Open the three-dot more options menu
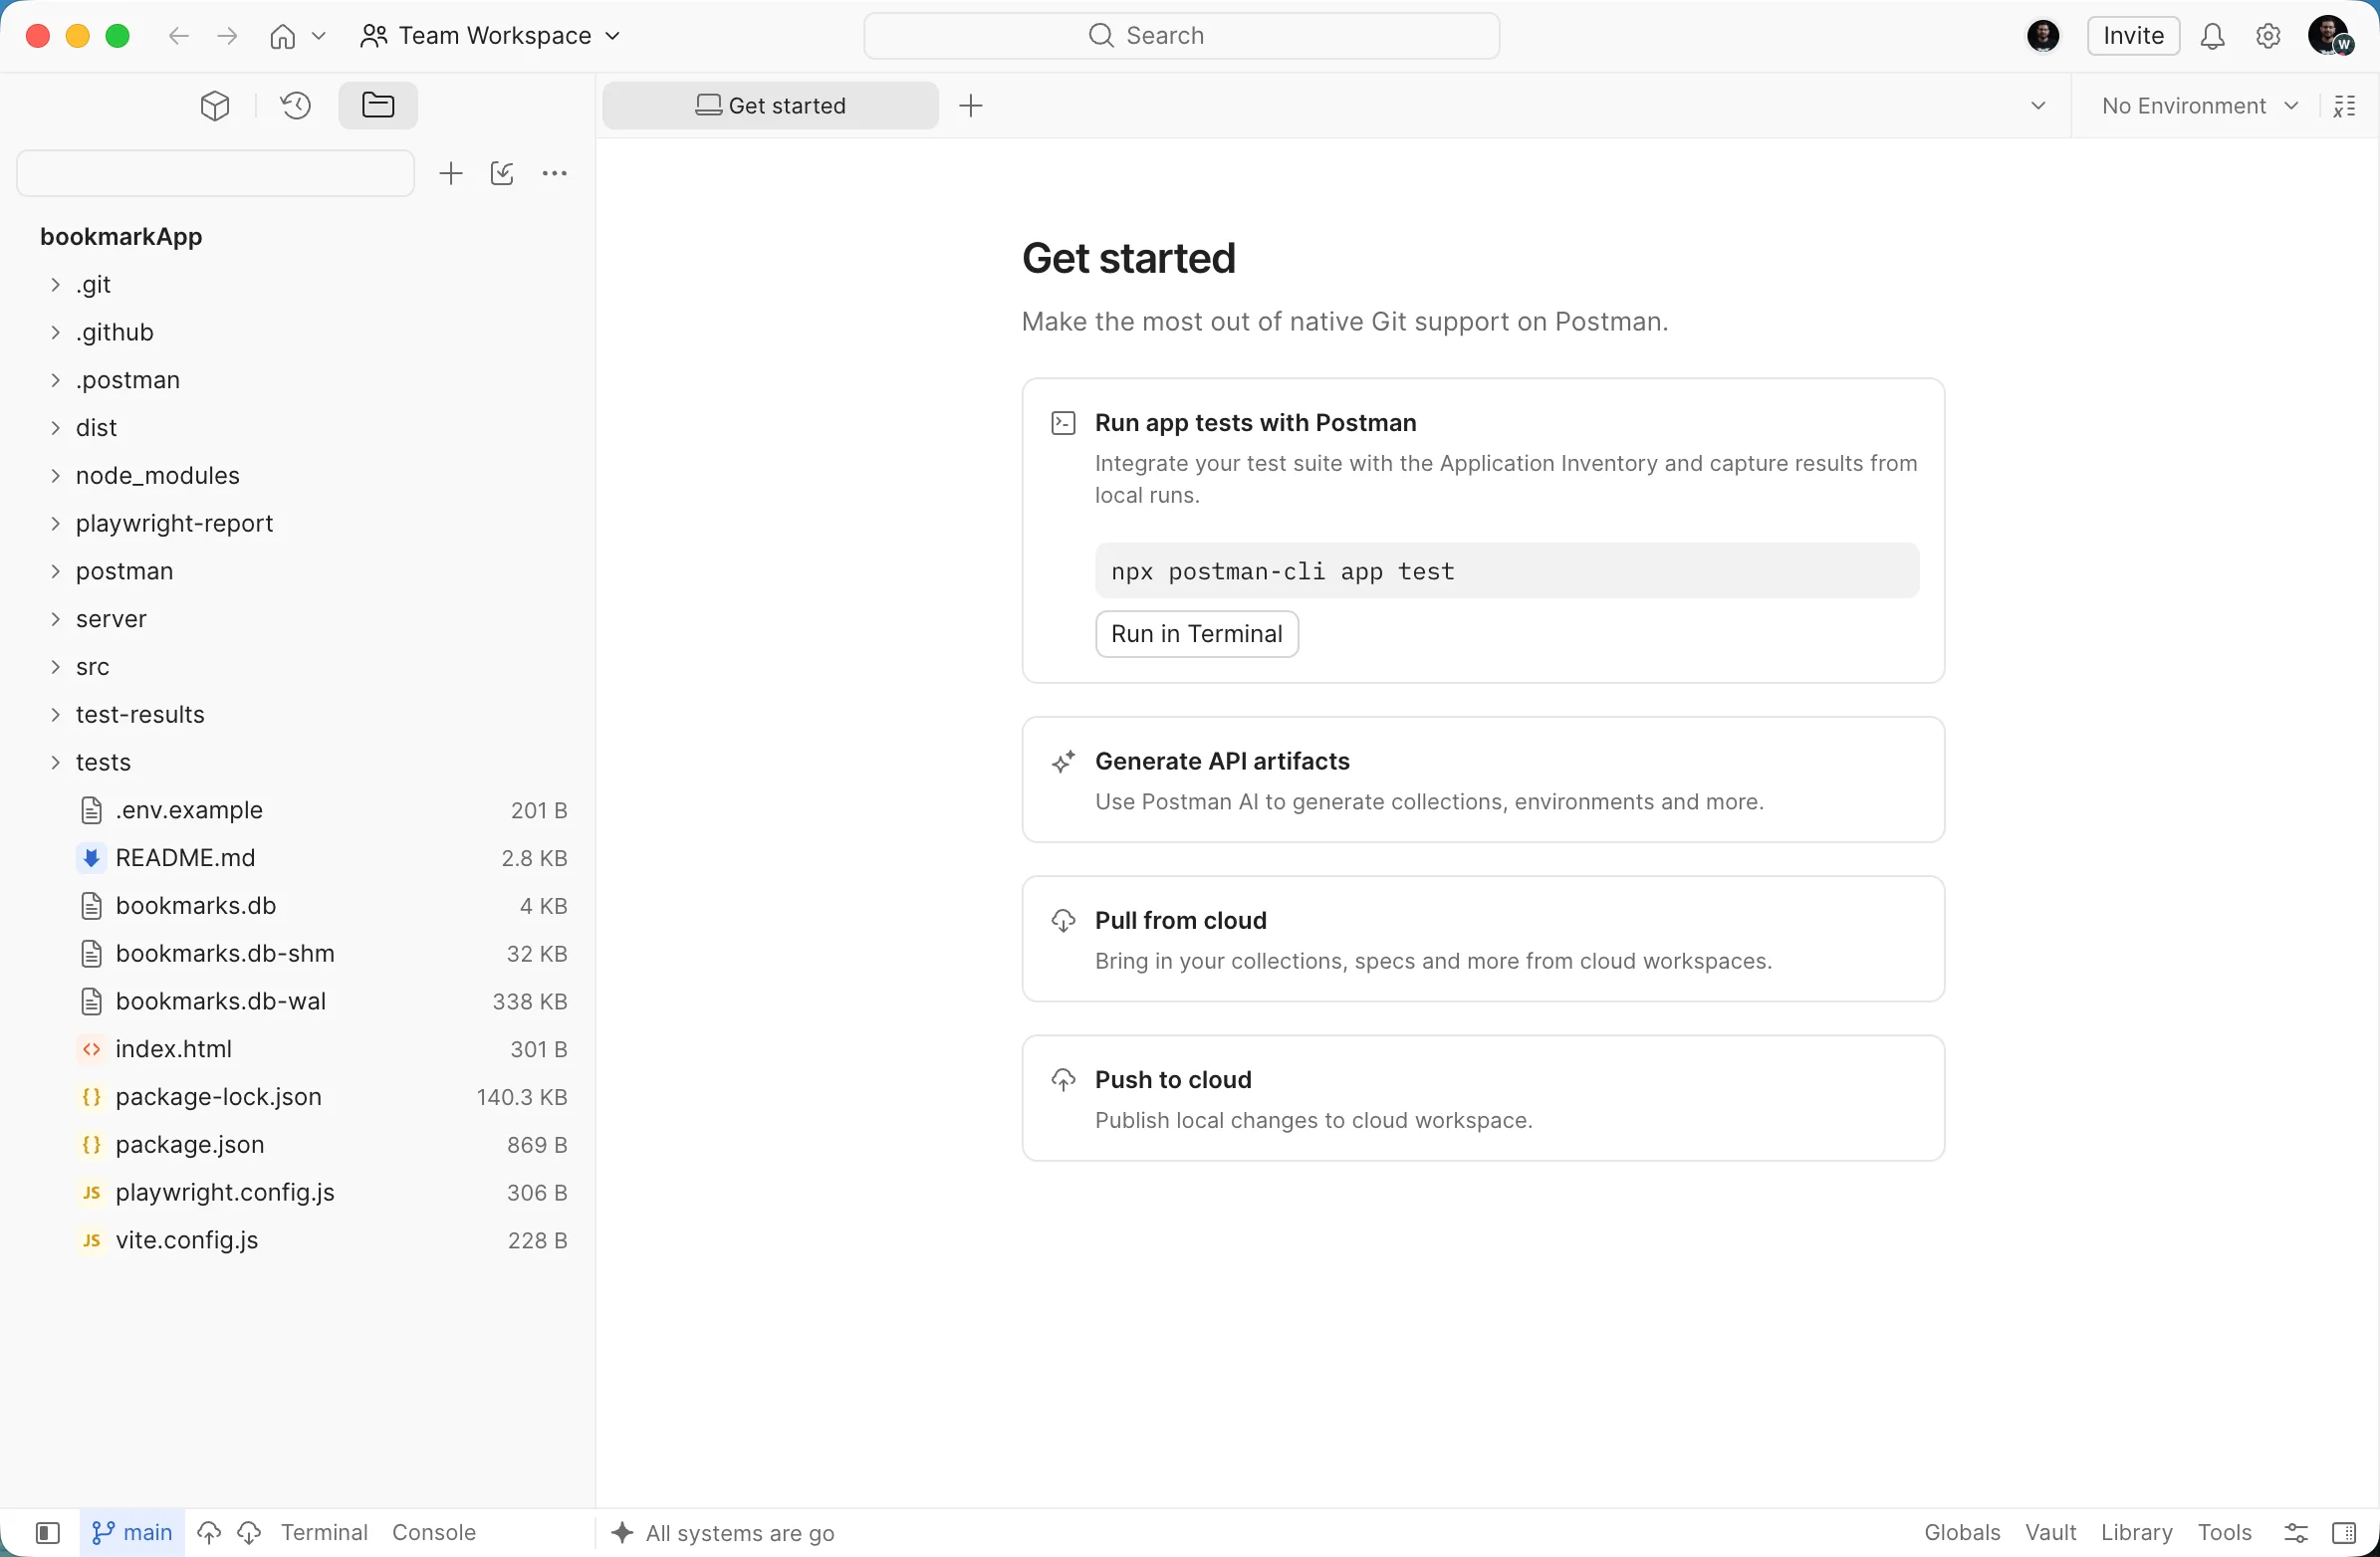 coord(554,174)
